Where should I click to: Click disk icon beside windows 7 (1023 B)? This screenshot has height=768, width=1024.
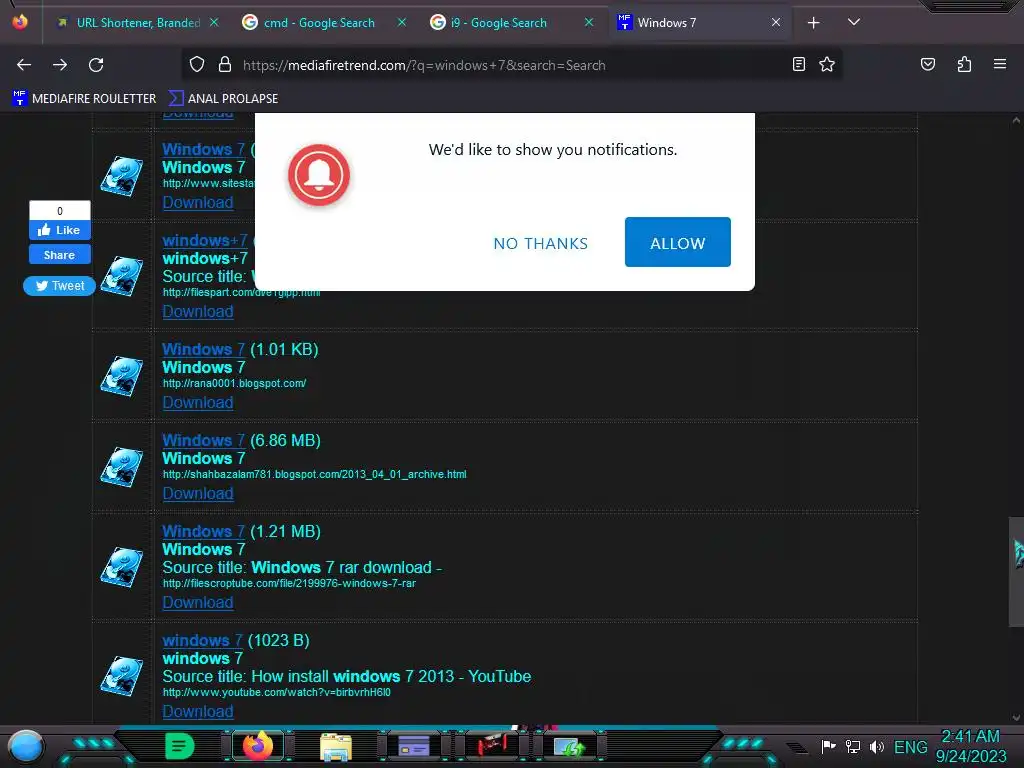pos(122,676)
